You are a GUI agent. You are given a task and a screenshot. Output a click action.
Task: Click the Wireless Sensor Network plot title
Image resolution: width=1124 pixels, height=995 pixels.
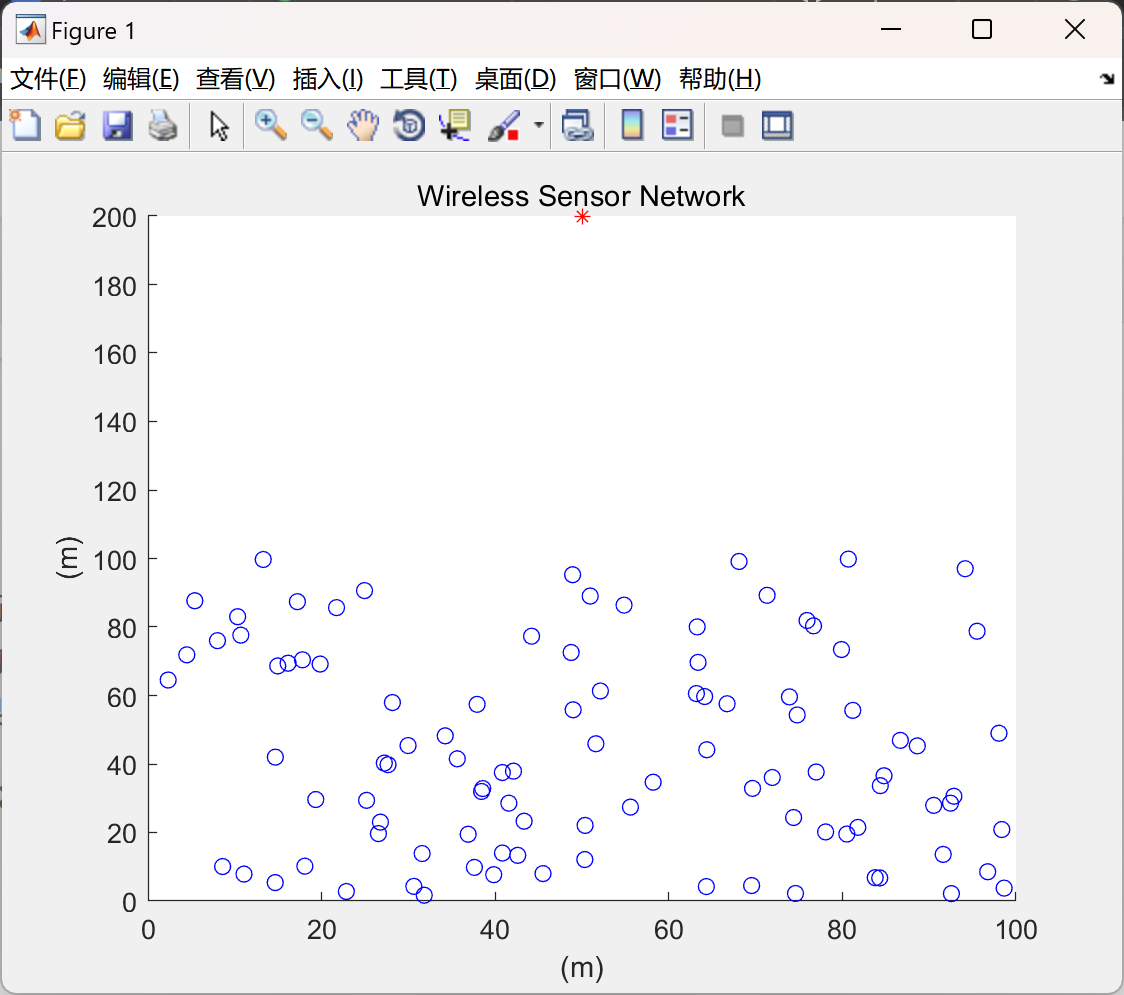point(581,196)
